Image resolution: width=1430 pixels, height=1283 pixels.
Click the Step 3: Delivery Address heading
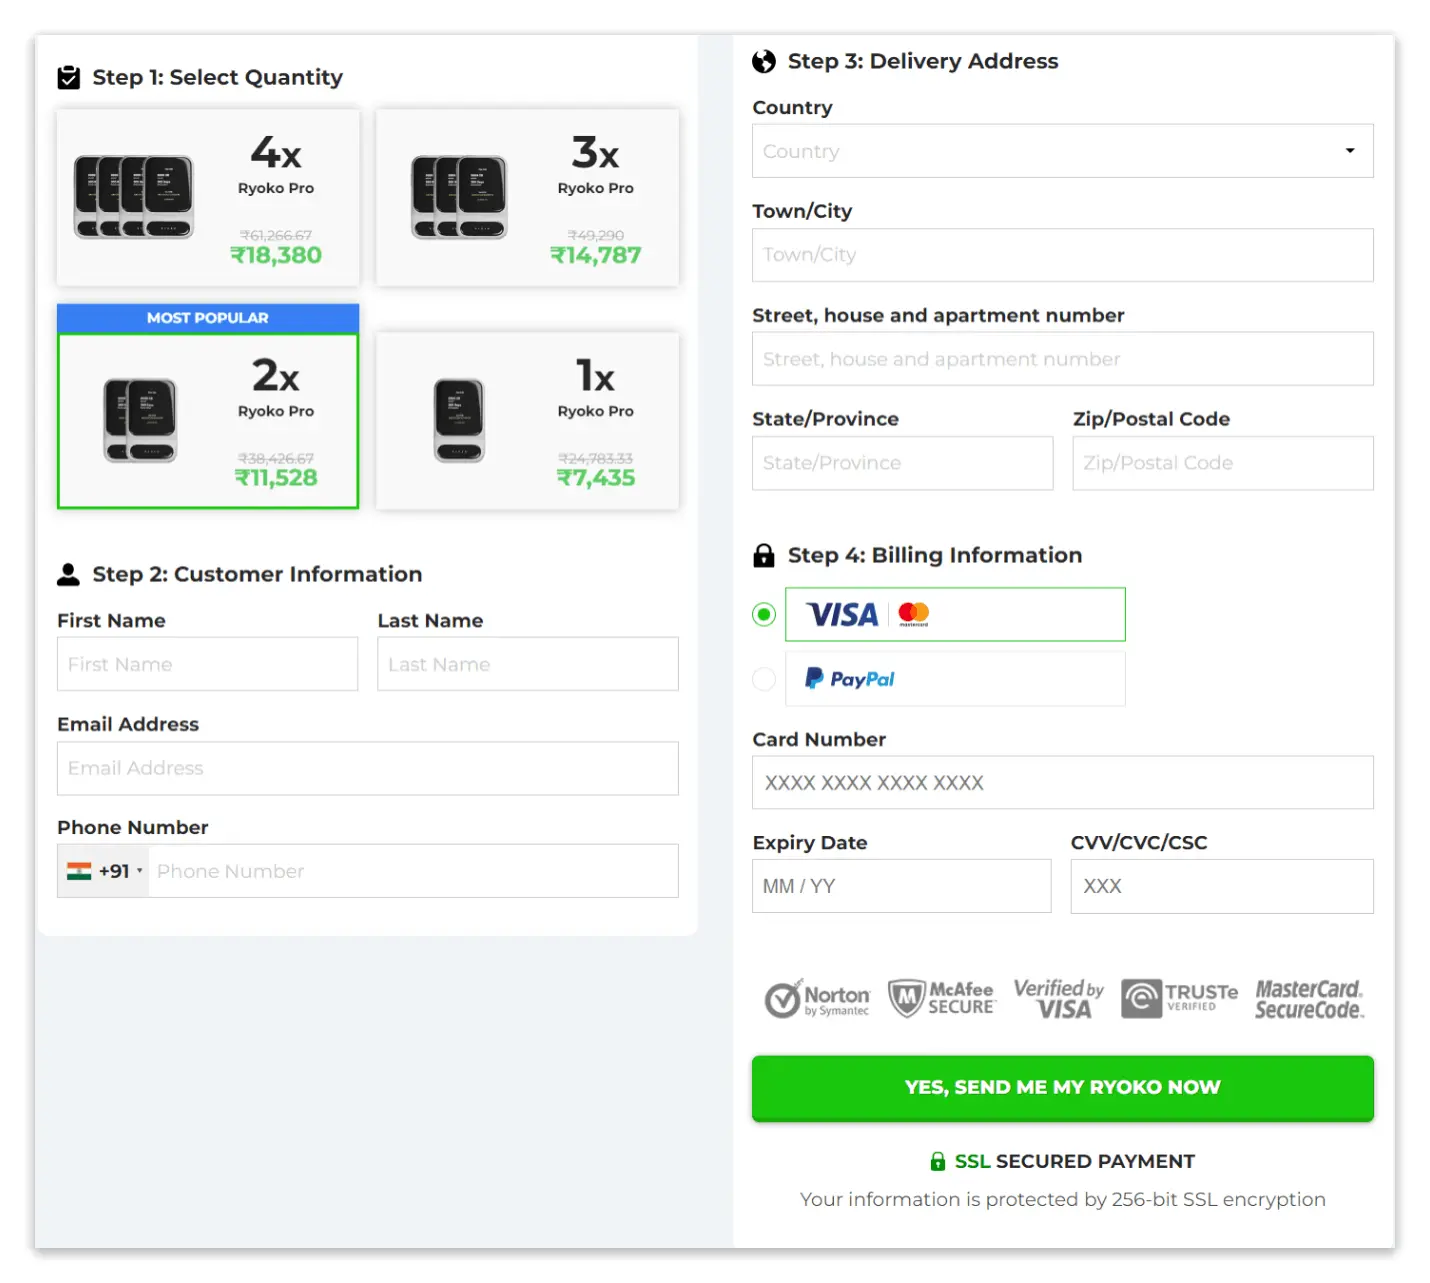tap(923, 62)
